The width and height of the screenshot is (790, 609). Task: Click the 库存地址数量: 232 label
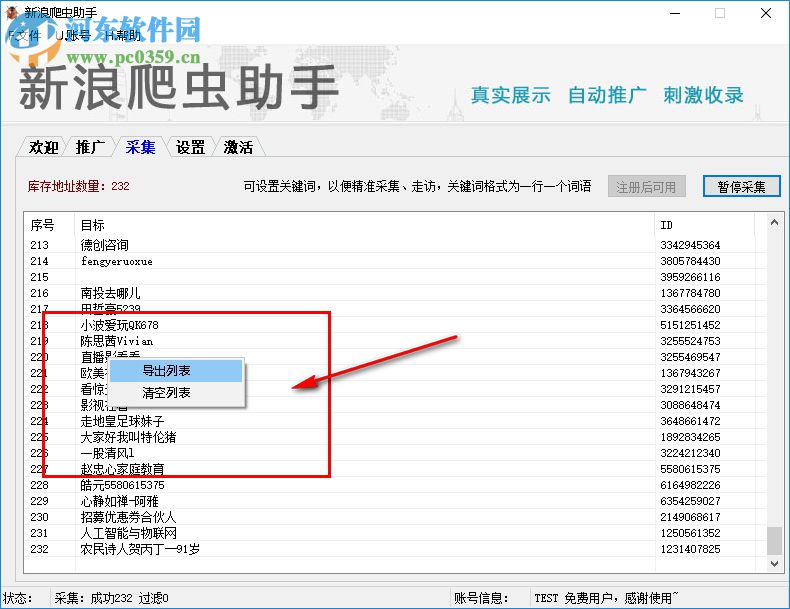(x=79, y=186)
